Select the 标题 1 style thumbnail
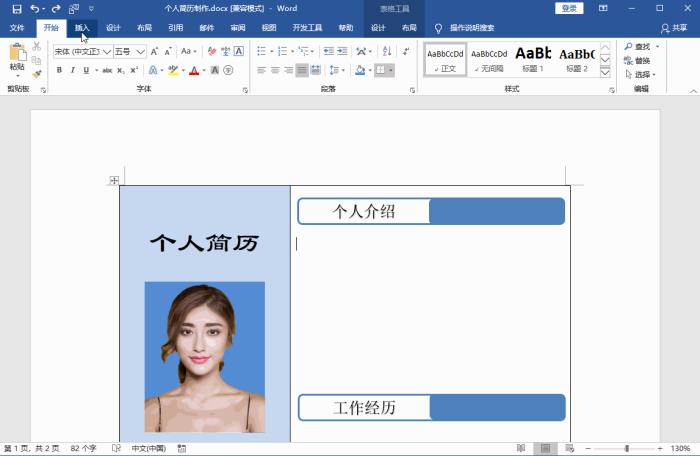Screen dimensions: 700x456 [x=533, y=59]
